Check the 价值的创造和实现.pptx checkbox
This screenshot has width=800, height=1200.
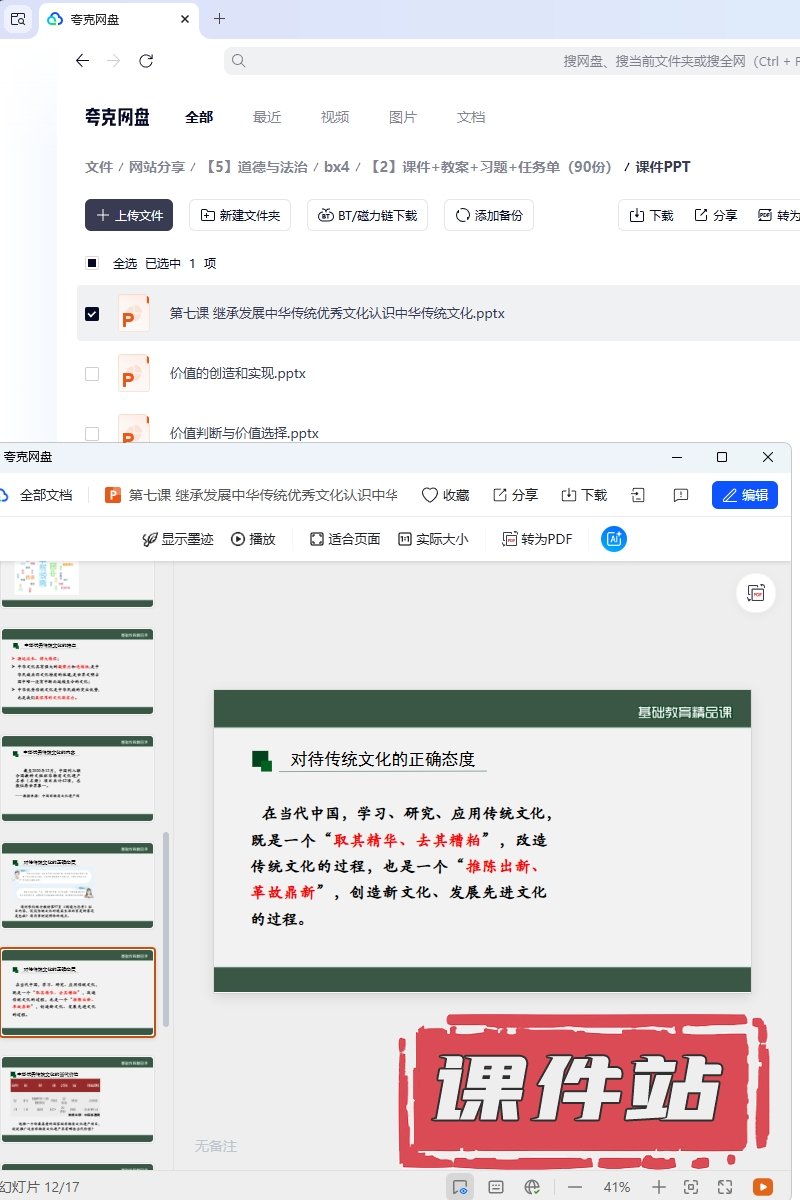(92, 374)
